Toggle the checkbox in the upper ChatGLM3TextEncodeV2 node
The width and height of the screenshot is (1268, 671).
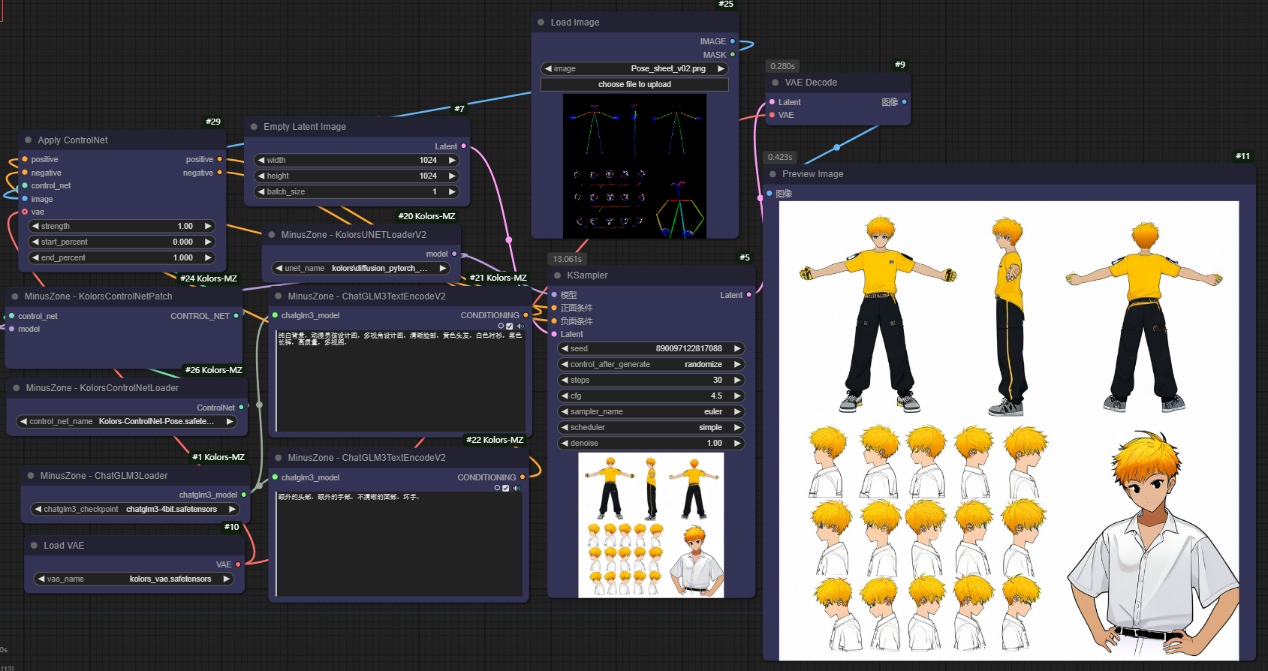click(x=509, y=326)
